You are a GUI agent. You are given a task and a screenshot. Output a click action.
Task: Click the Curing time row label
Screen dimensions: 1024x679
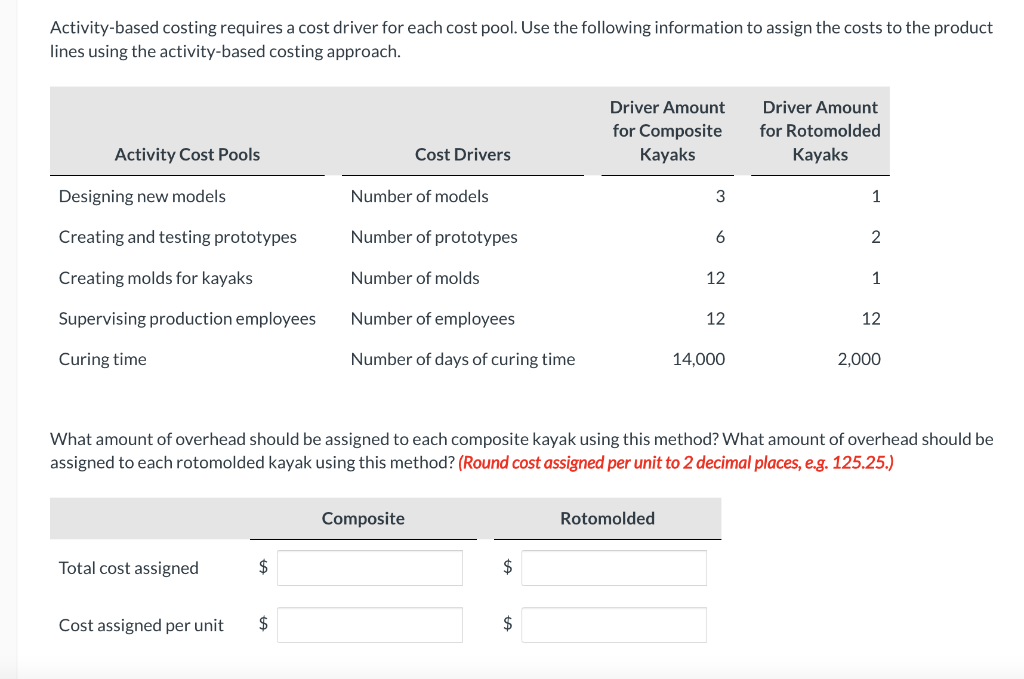point(102,358)
